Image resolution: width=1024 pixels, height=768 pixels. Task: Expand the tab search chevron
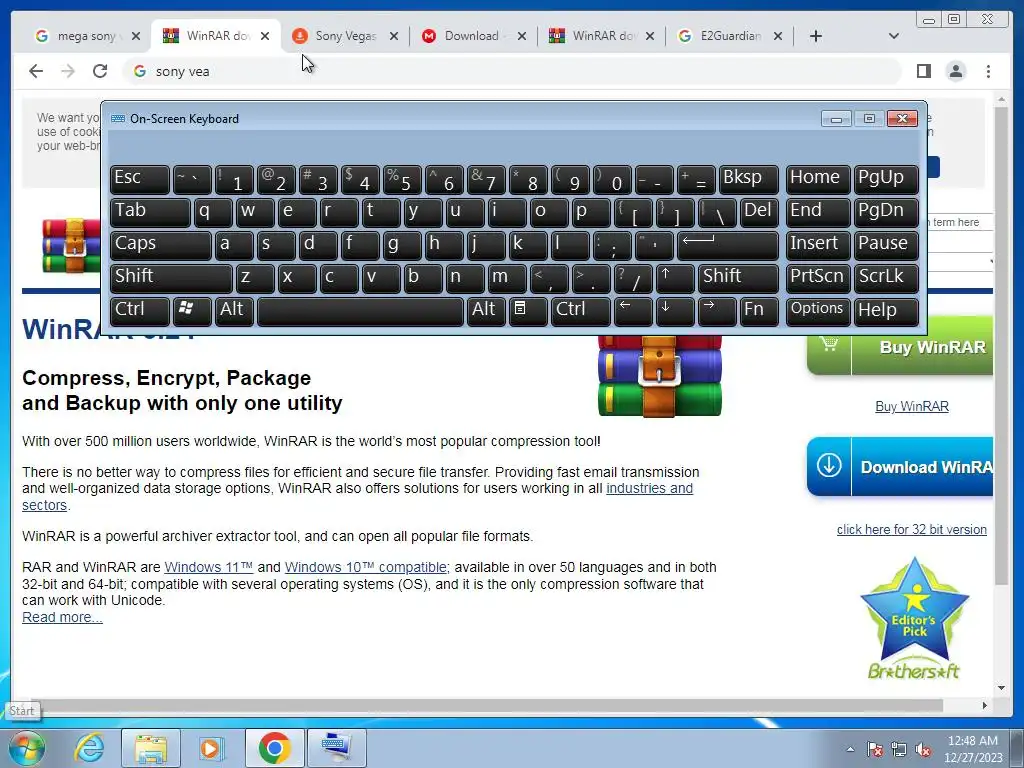[x=894, y=36]
